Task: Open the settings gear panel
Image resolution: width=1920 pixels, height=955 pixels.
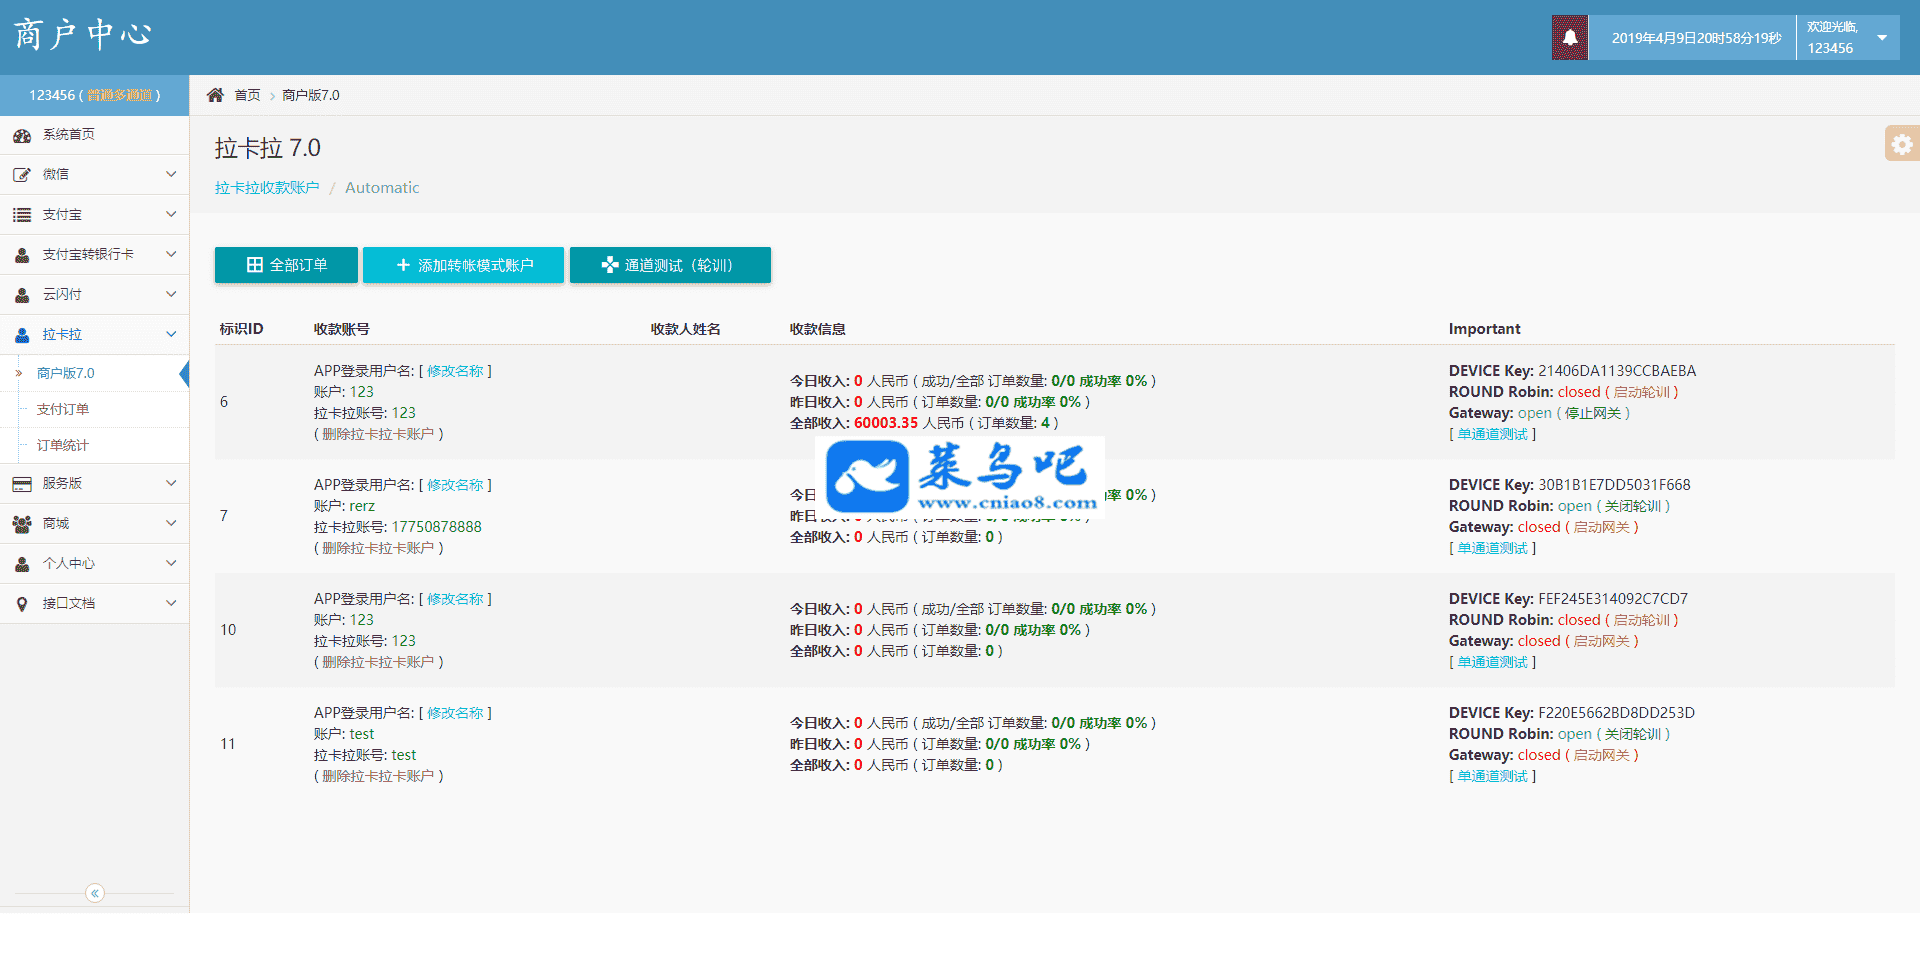Action: [x=1901, y=144]
